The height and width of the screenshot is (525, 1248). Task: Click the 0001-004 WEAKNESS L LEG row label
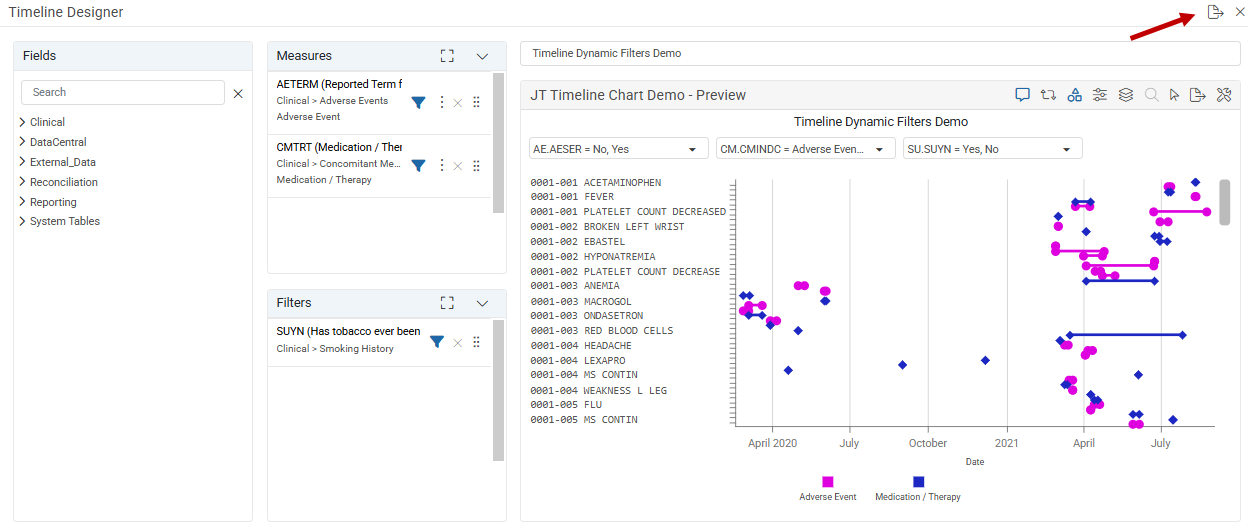pyautogui.click(x=599, y=390)
